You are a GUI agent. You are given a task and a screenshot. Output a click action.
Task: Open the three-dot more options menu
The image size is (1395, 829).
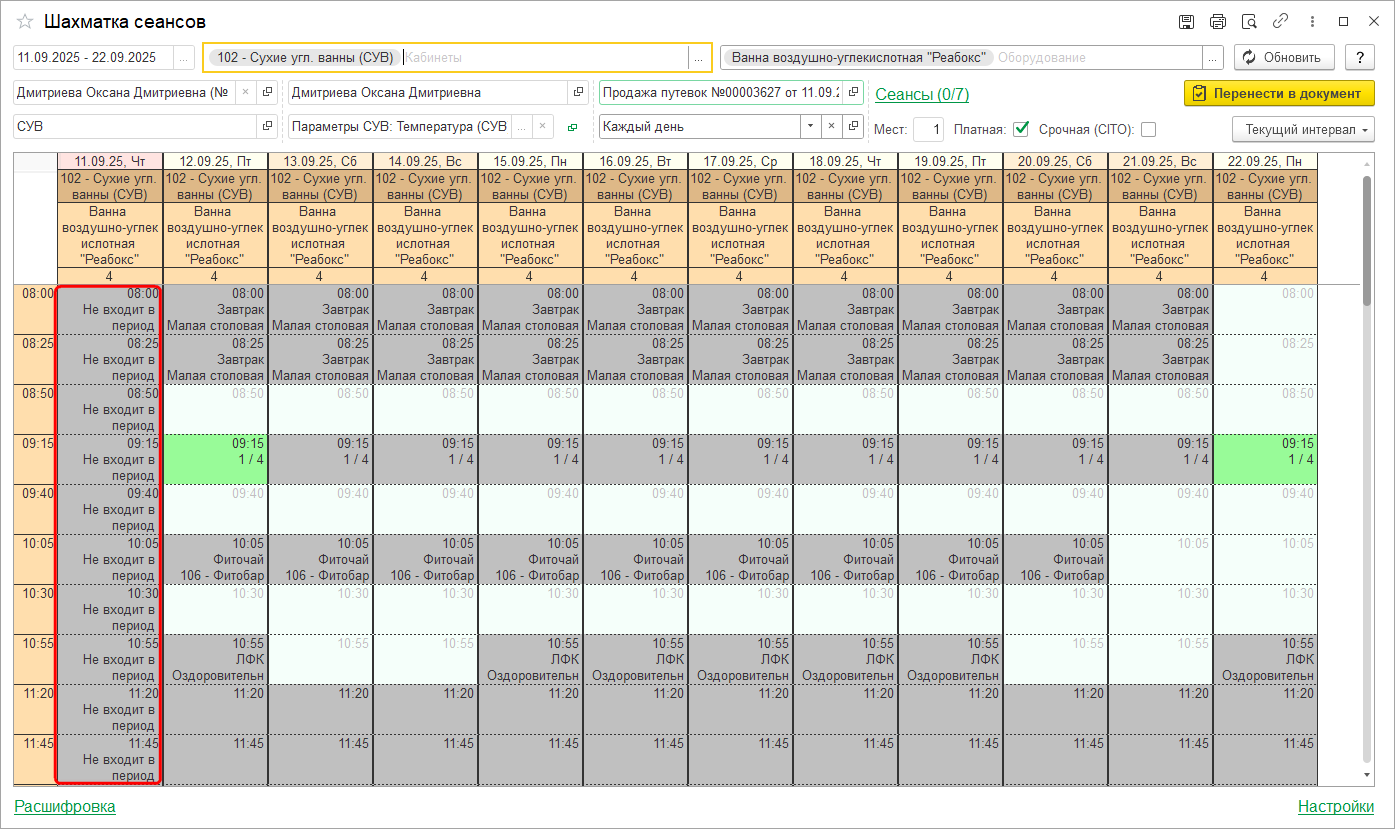1311,22
